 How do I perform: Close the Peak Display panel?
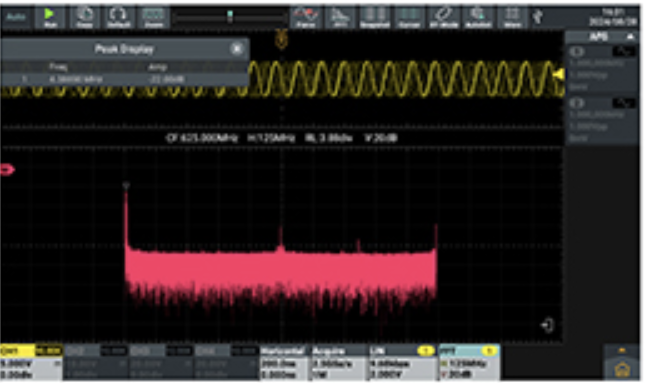point(237,49)
